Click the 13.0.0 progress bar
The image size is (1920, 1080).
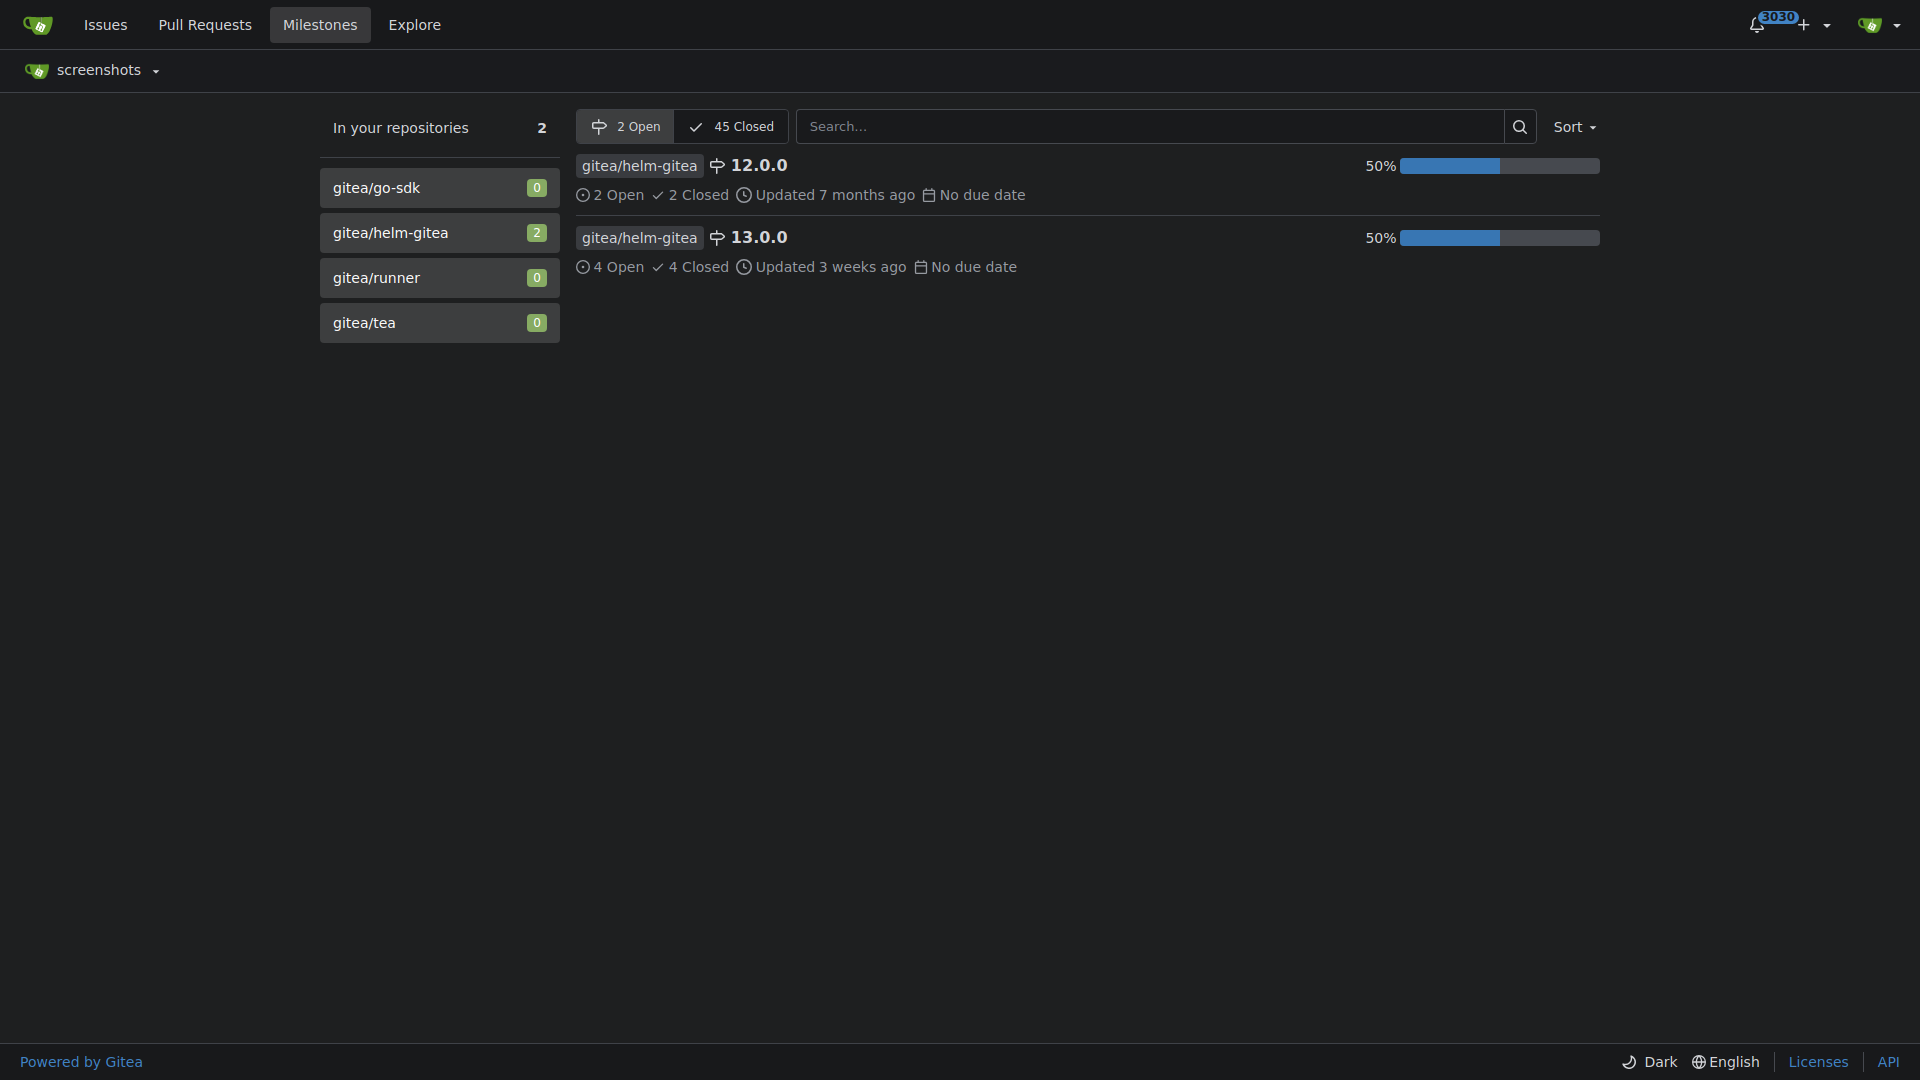click(1500, 238)
